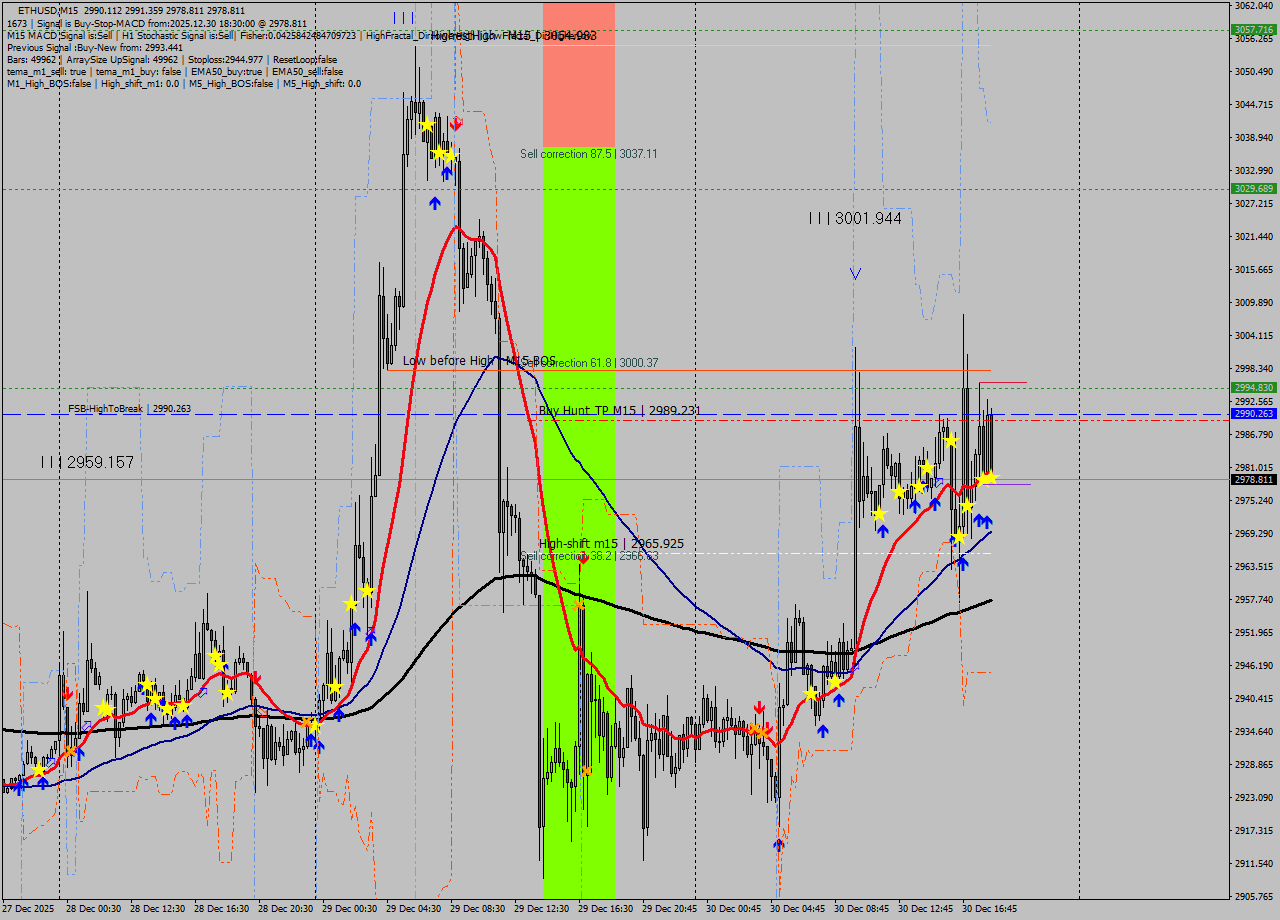Click the blue chevron marker below III 3001.944
This screenshot has height=920, width=1280.
pos(854,270)
